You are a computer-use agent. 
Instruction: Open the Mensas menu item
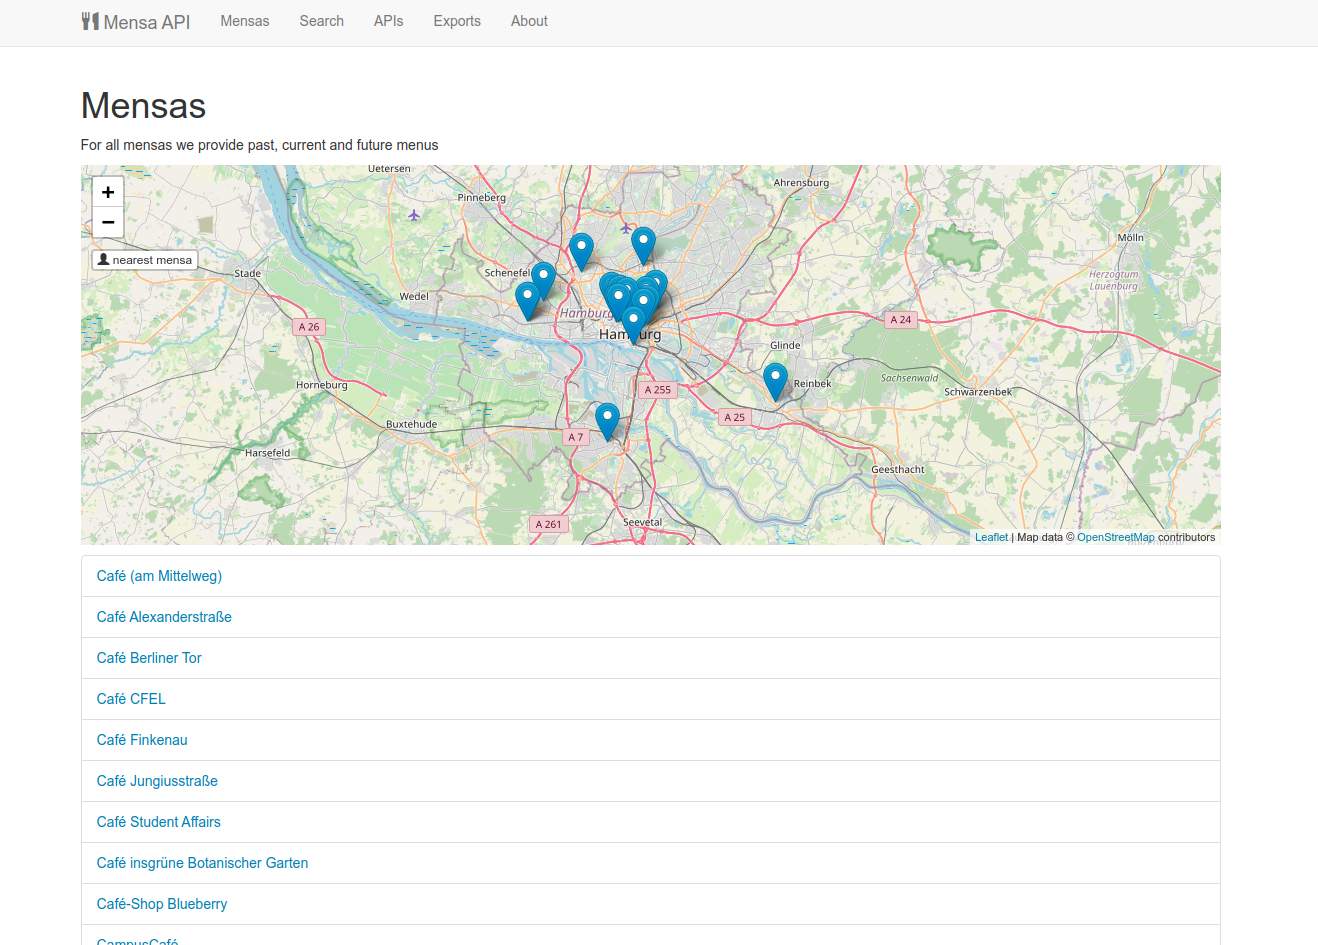pos(244,21)
